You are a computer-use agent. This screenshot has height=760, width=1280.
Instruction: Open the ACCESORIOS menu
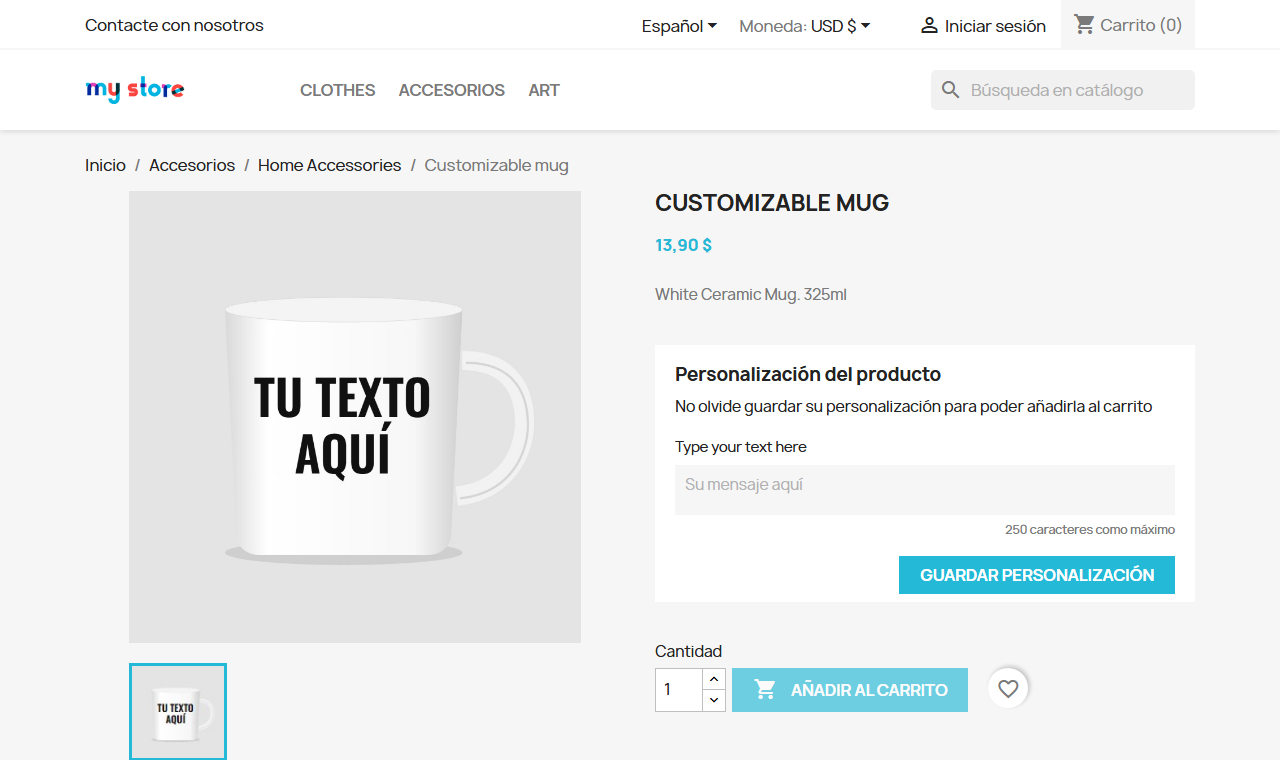pyautogui.click(x=452, y=90)
